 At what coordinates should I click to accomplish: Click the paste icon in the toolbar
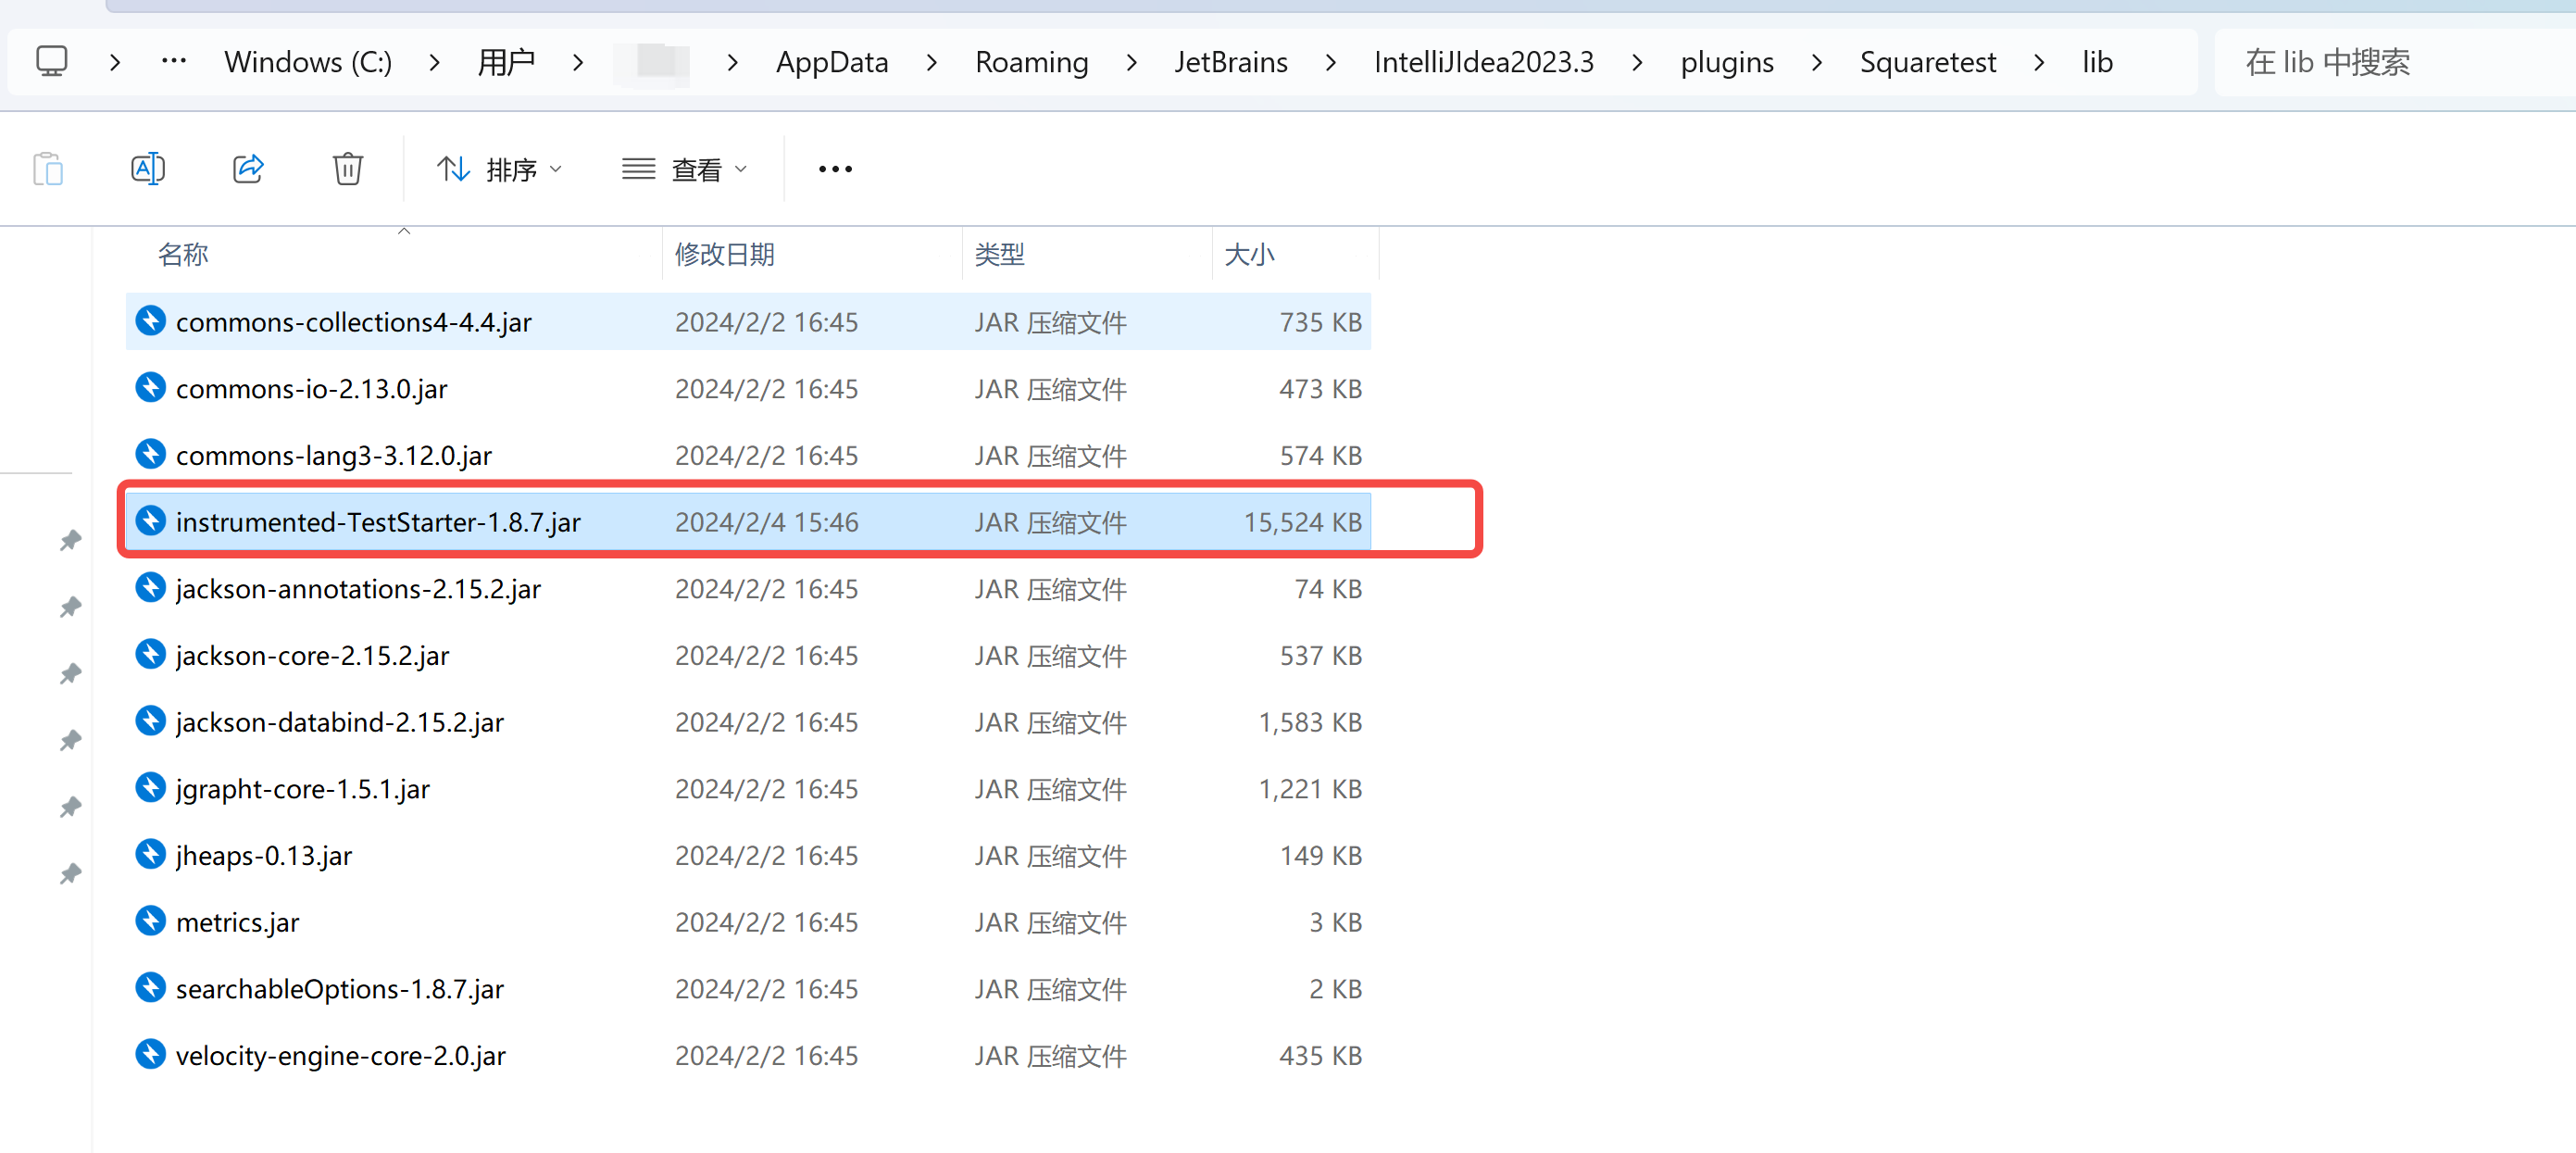pyautogui.click(x=48, y=169)
